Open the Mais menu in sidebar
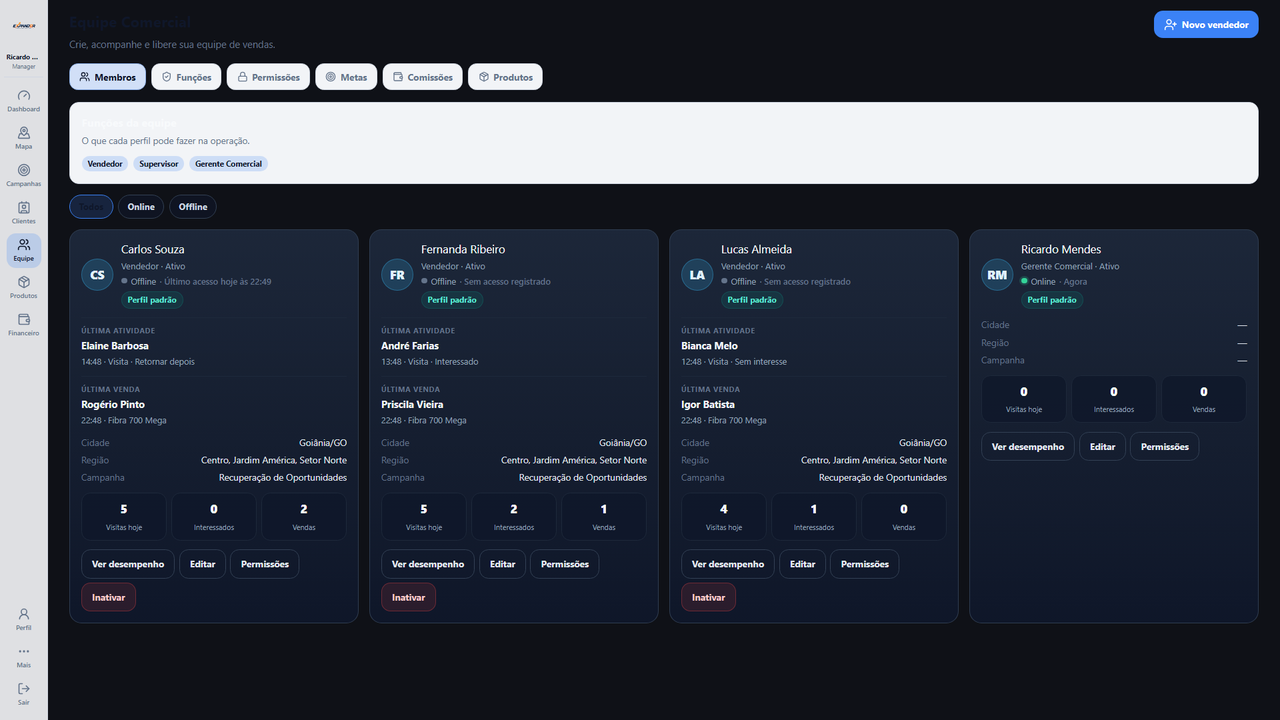The image size is (1280, 720). pyautogui.click(x=24, y=657)
